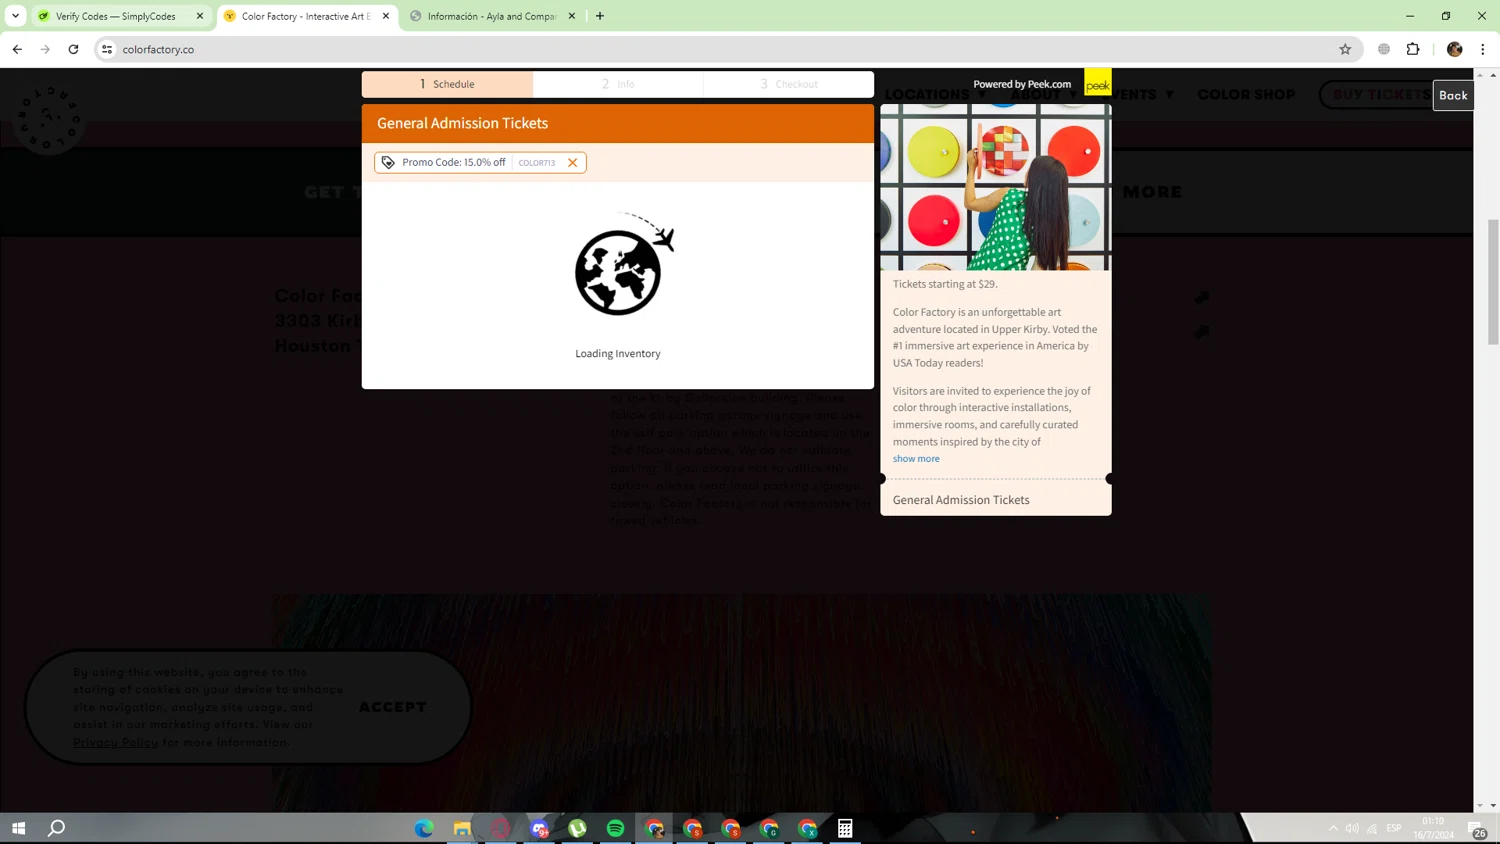Show hidden system tray icons
Screen dimensions: 1500x844
[x=1333, y=828]
